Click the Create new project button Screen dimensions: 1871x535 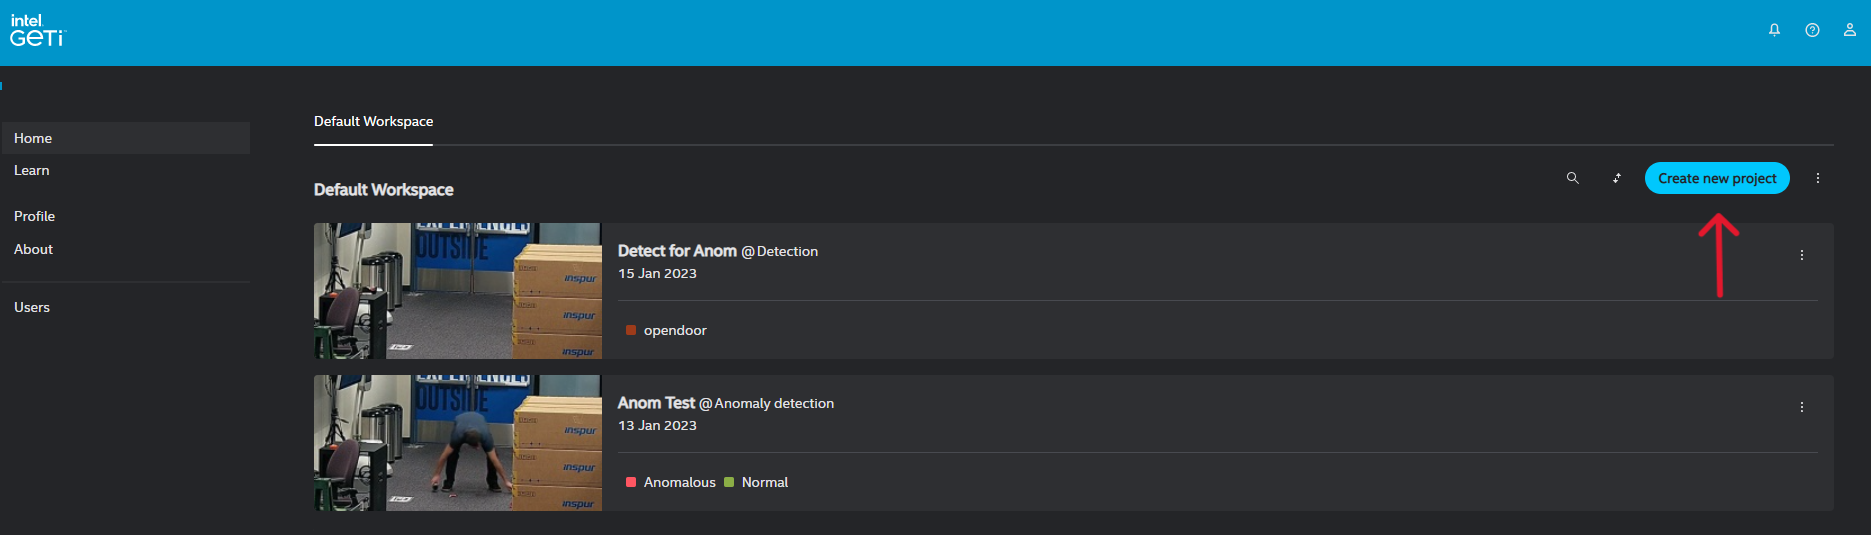pyautogui.click(x=1717, y=178)
